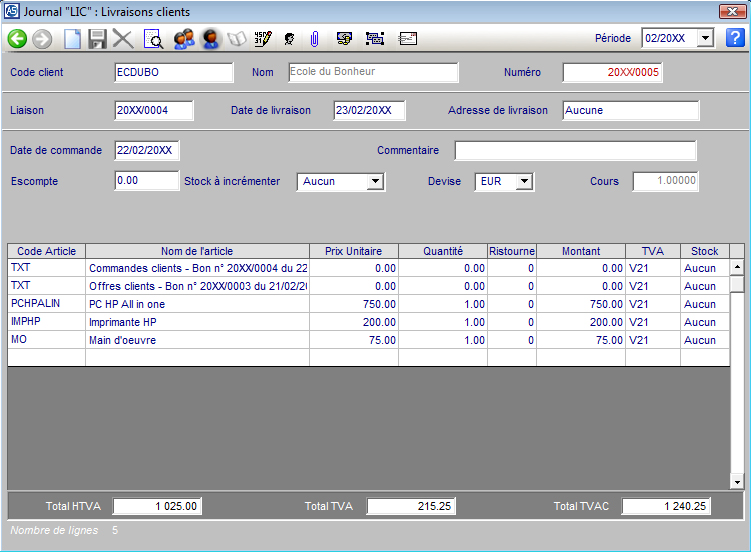Click the green back arrow icon

click(17, 39)
